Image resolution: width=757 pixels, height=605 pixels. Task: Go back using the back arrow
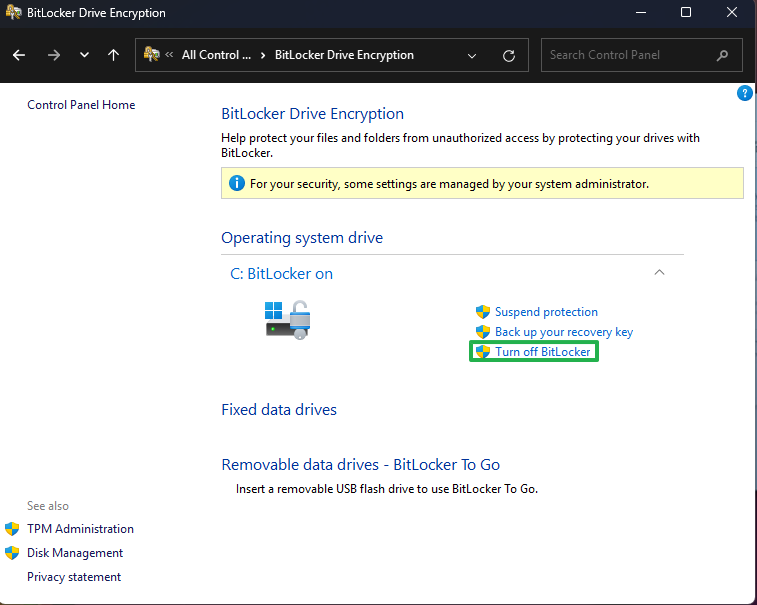19,55
